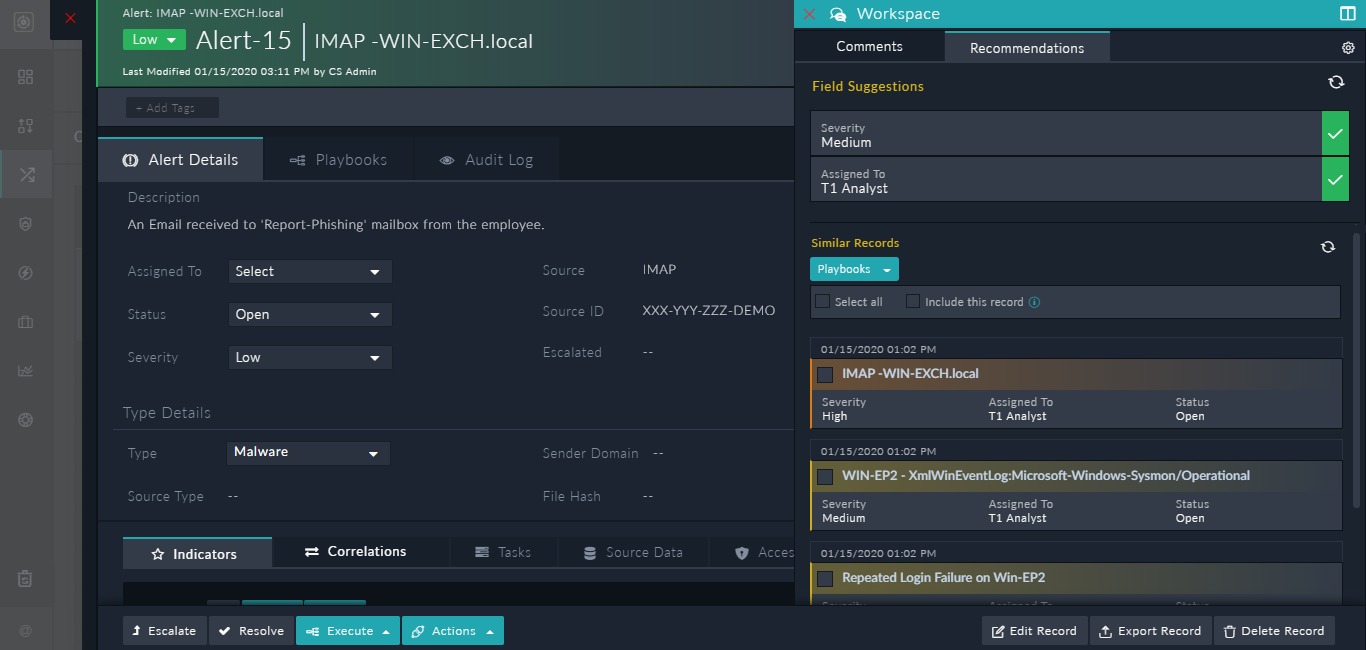Open the IMAP -WIN-EXCH.local similar record title
The image size is (1366, 650).
[910, 374]
